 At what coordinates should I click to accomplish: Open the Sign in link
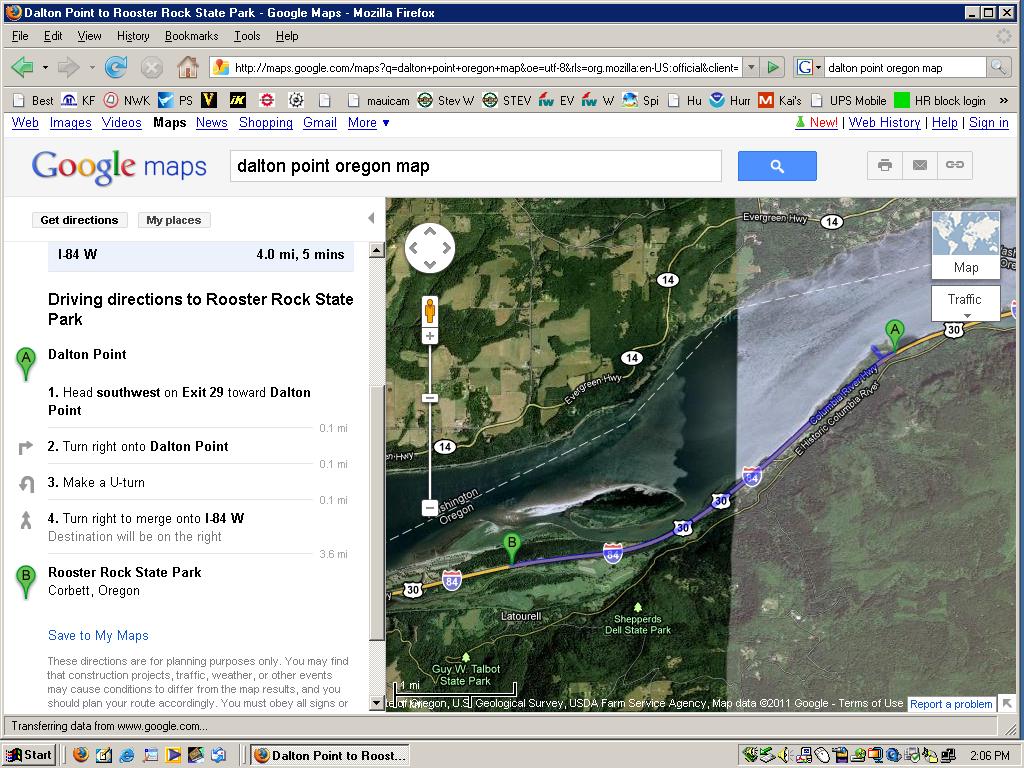pyautogui.click(x=989, y=123)
